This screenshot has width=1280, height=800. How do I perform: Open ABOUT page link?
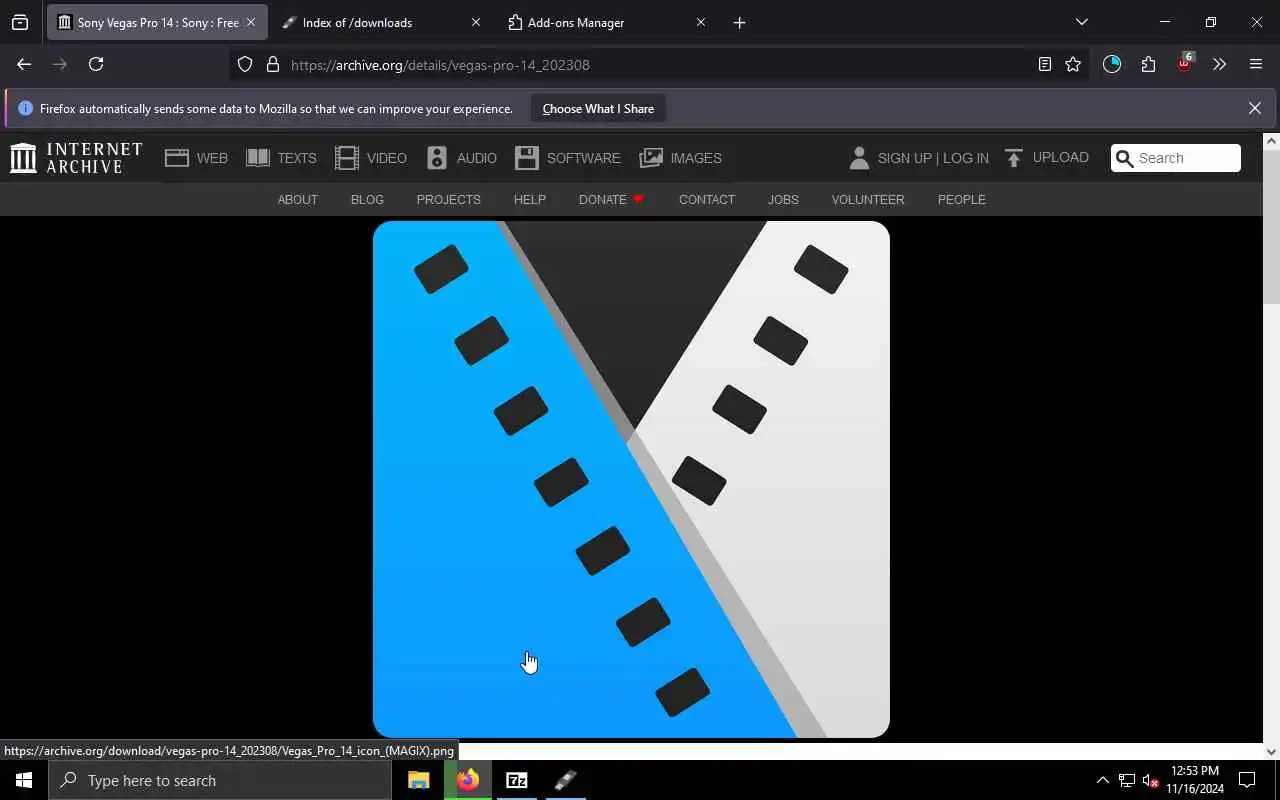coord(297,199)
